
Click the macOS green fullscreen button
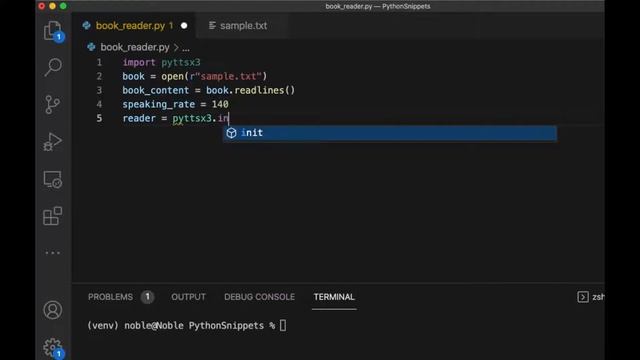63,6
